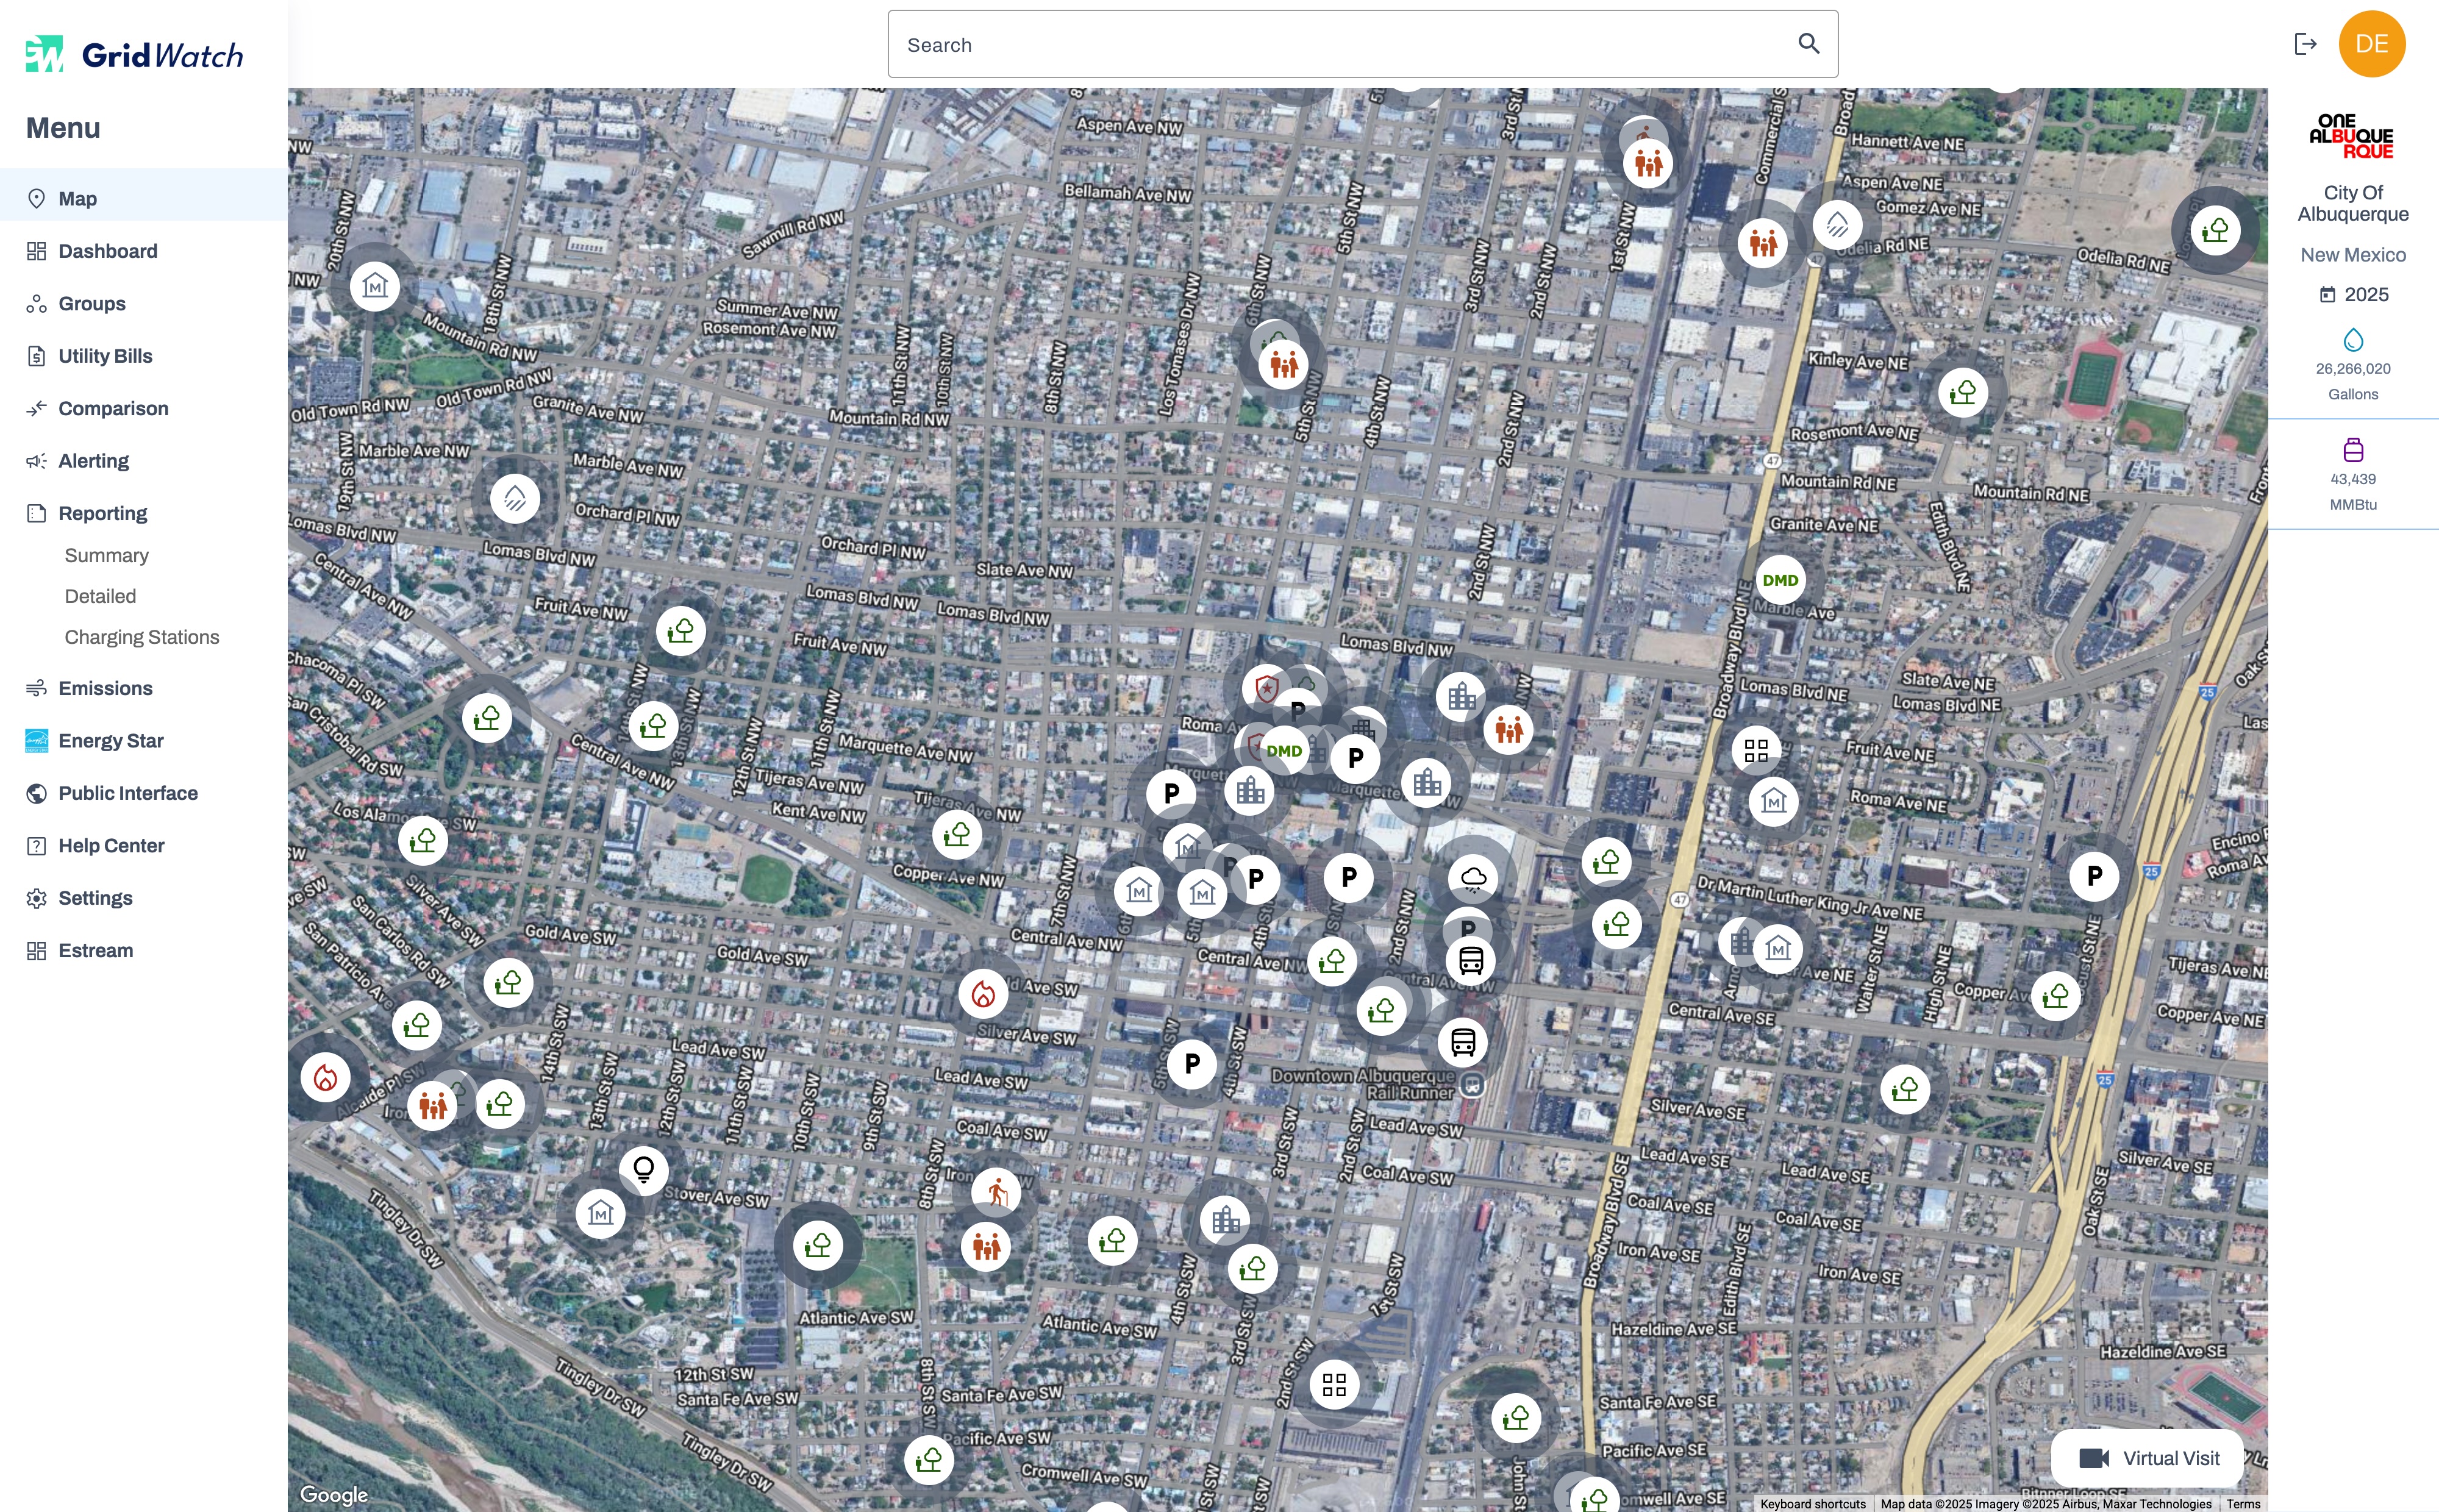
Task: Click the museum marker near 20th St NW
Action: click(375, 286)
